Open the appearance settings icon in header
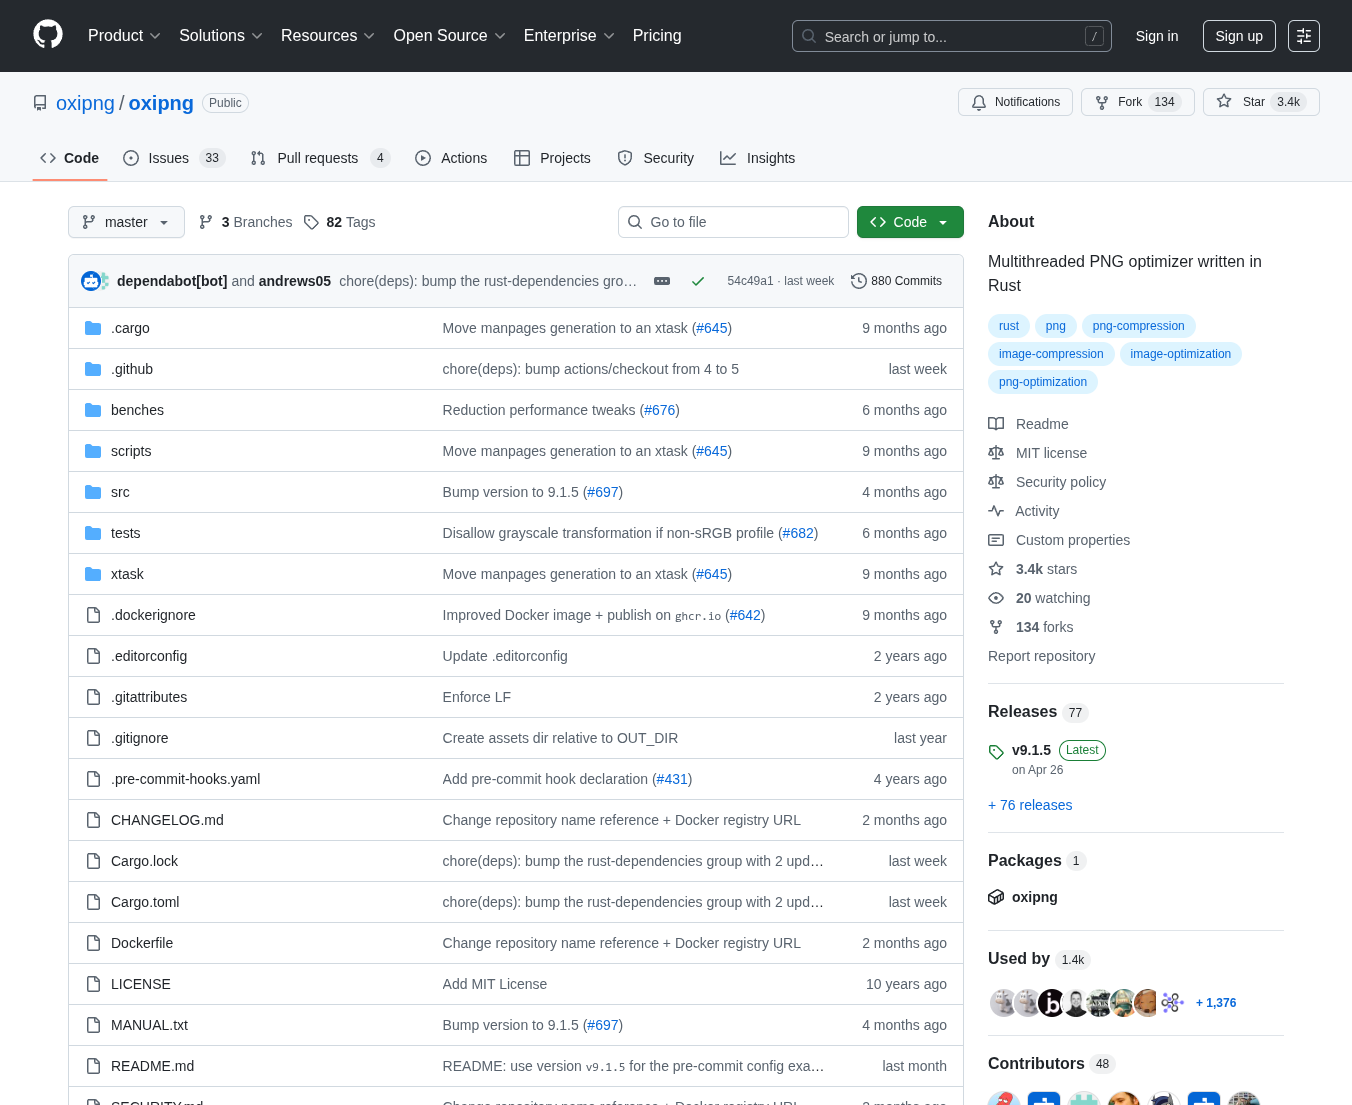Screen dimensions: 1352x1105 click(1304, 36)
